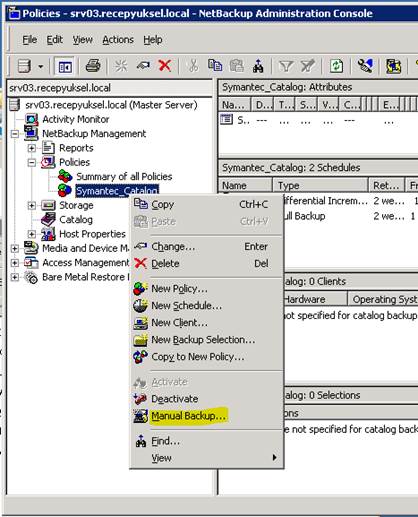Viewport: 418px width, 517px height.
Task: Click the Deactivate icon in context menu
Action: point(140,399)
